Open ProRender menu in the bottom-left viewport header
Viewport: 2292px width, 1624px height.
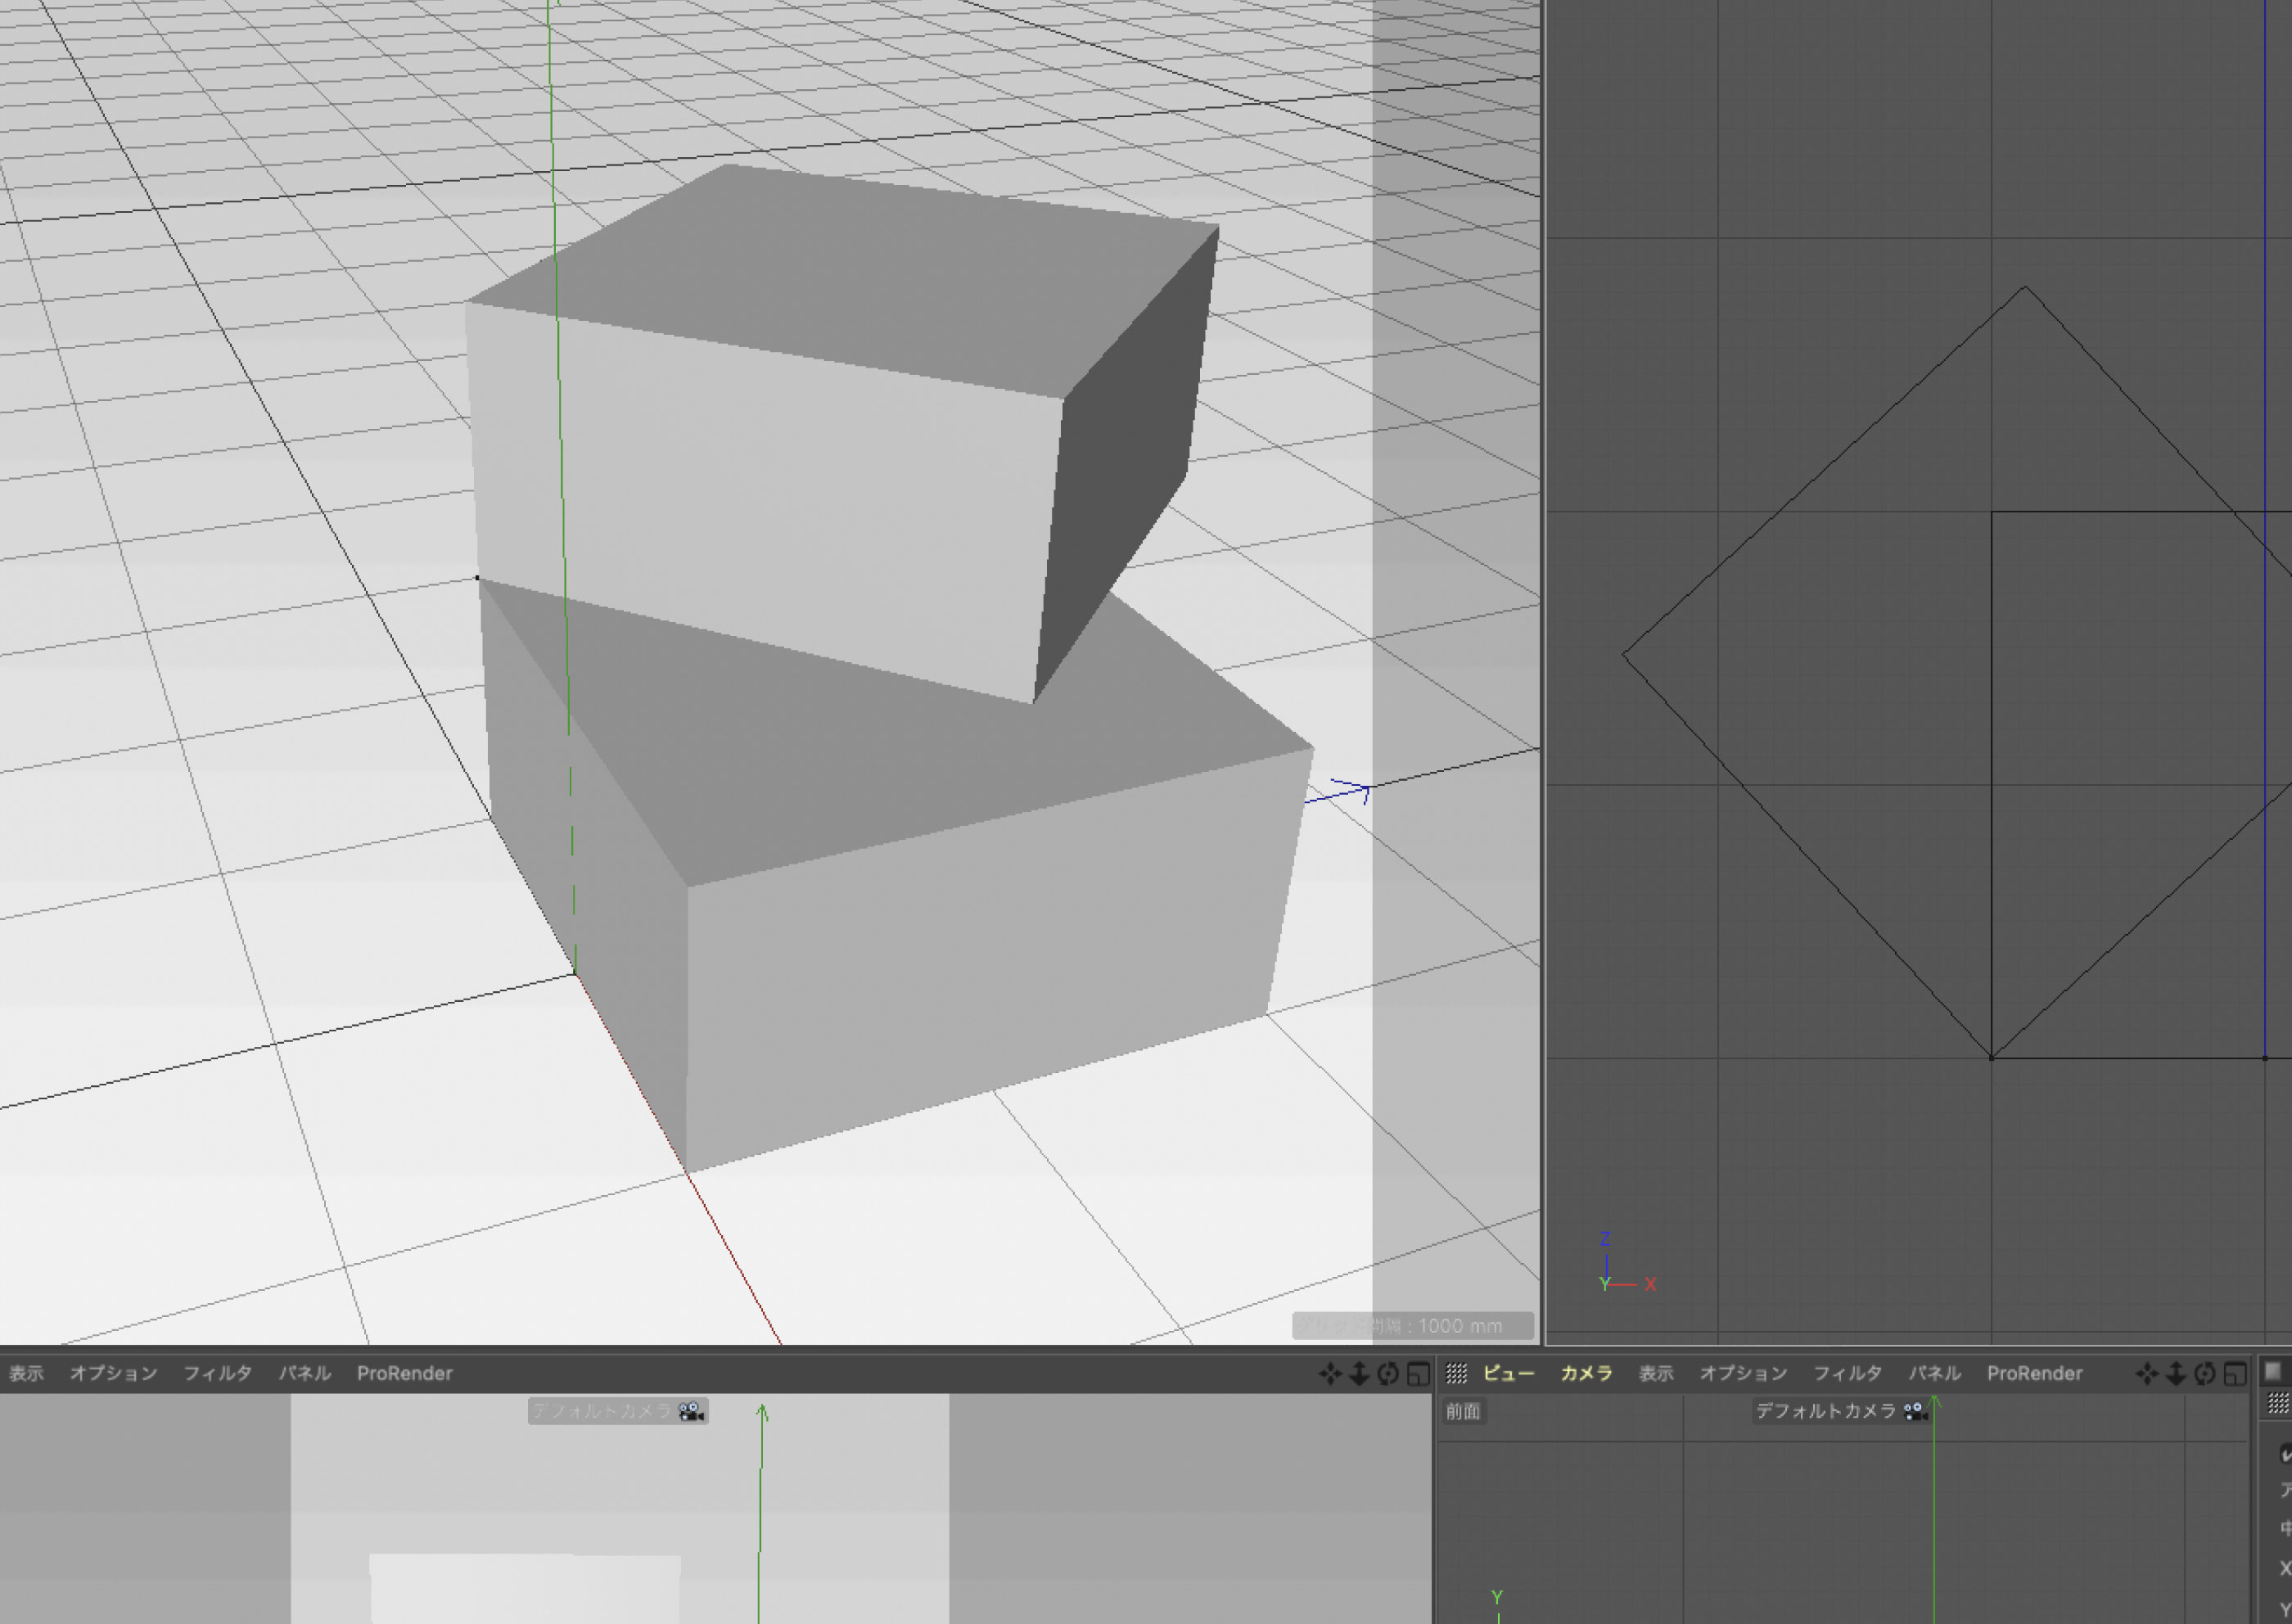click(404, 1374)
